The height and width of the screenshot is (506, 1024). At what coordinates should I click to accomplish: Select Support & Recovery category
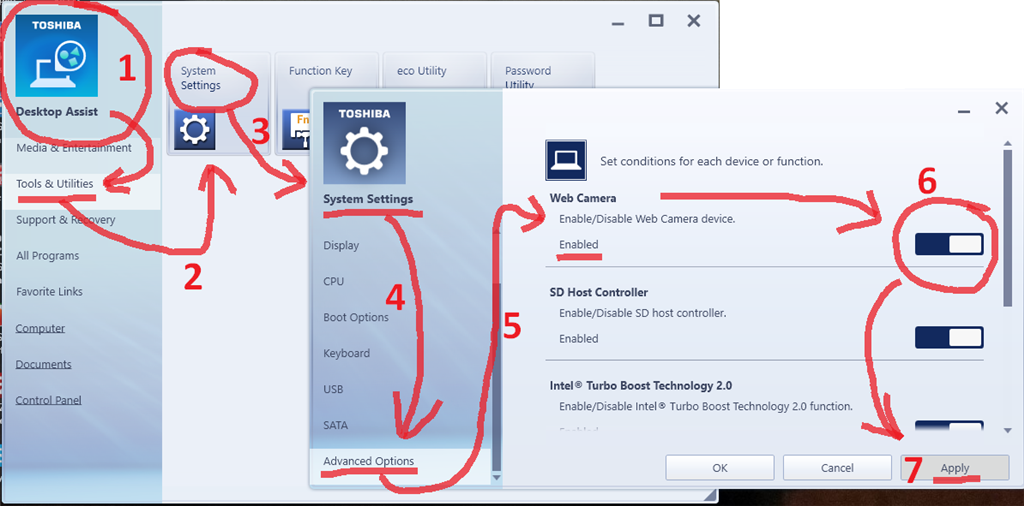click(x=65, y=220)
